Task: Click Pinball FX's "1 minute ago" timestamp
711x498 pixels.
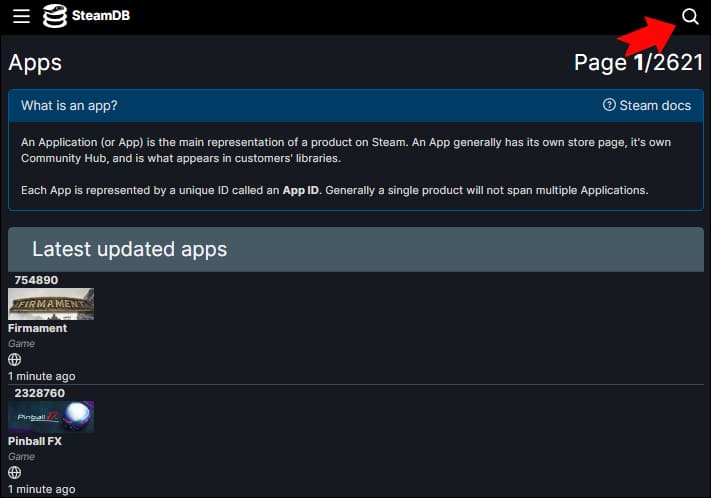Action: pos(42,489)
